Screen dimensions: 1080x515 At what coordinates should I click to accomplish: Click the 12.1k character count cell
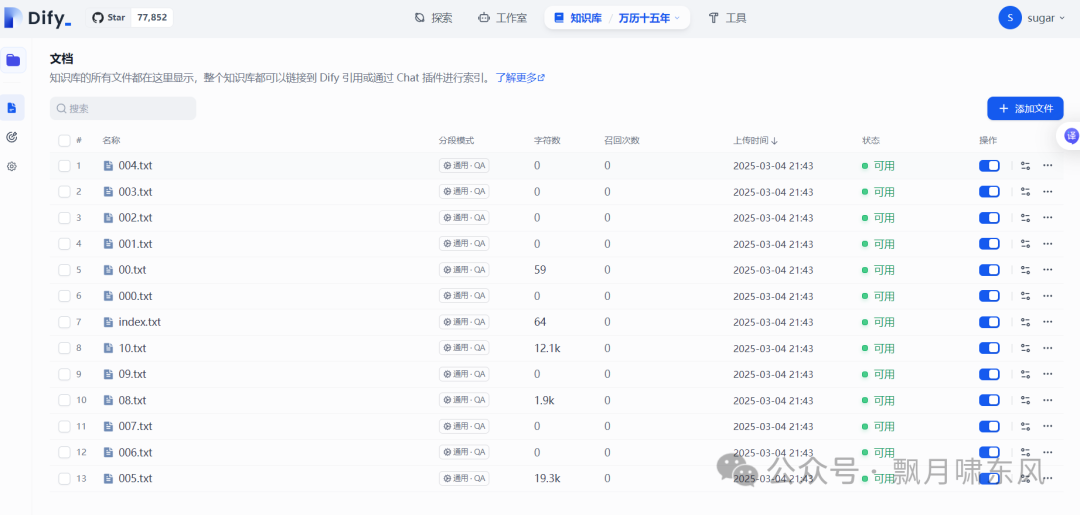548,348
